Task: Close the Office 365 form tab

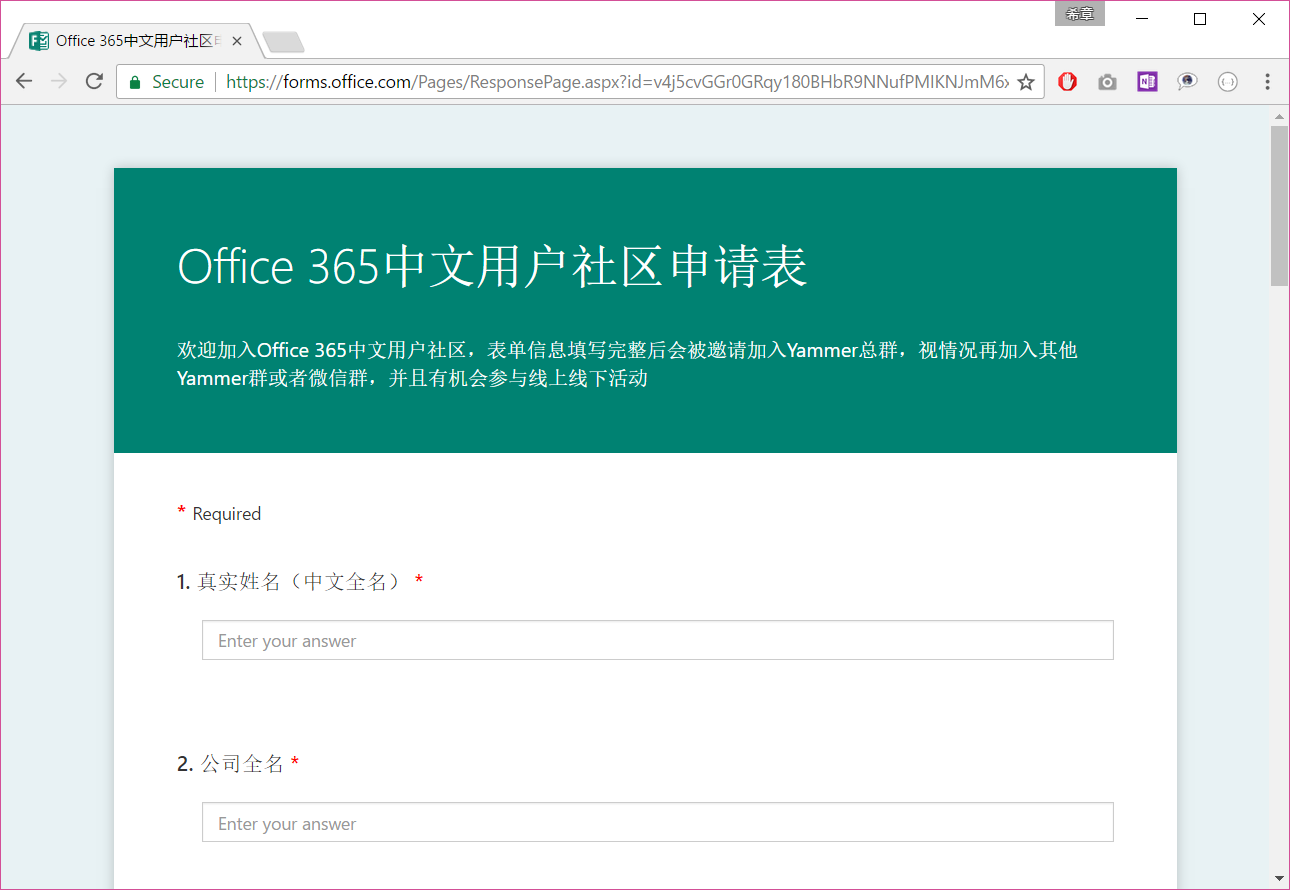Action: [x=237, y=41]
